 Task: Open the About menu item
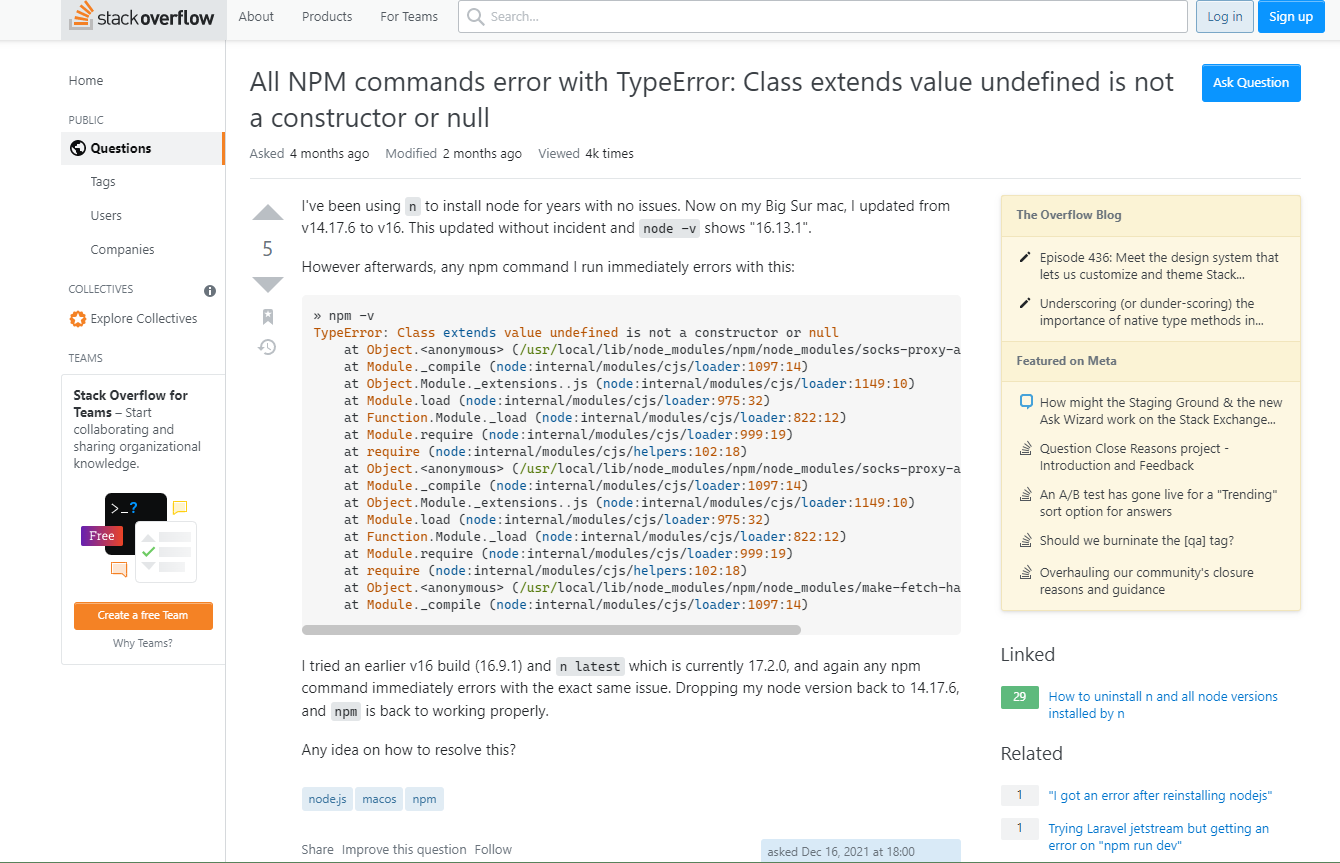coord(256,17)
